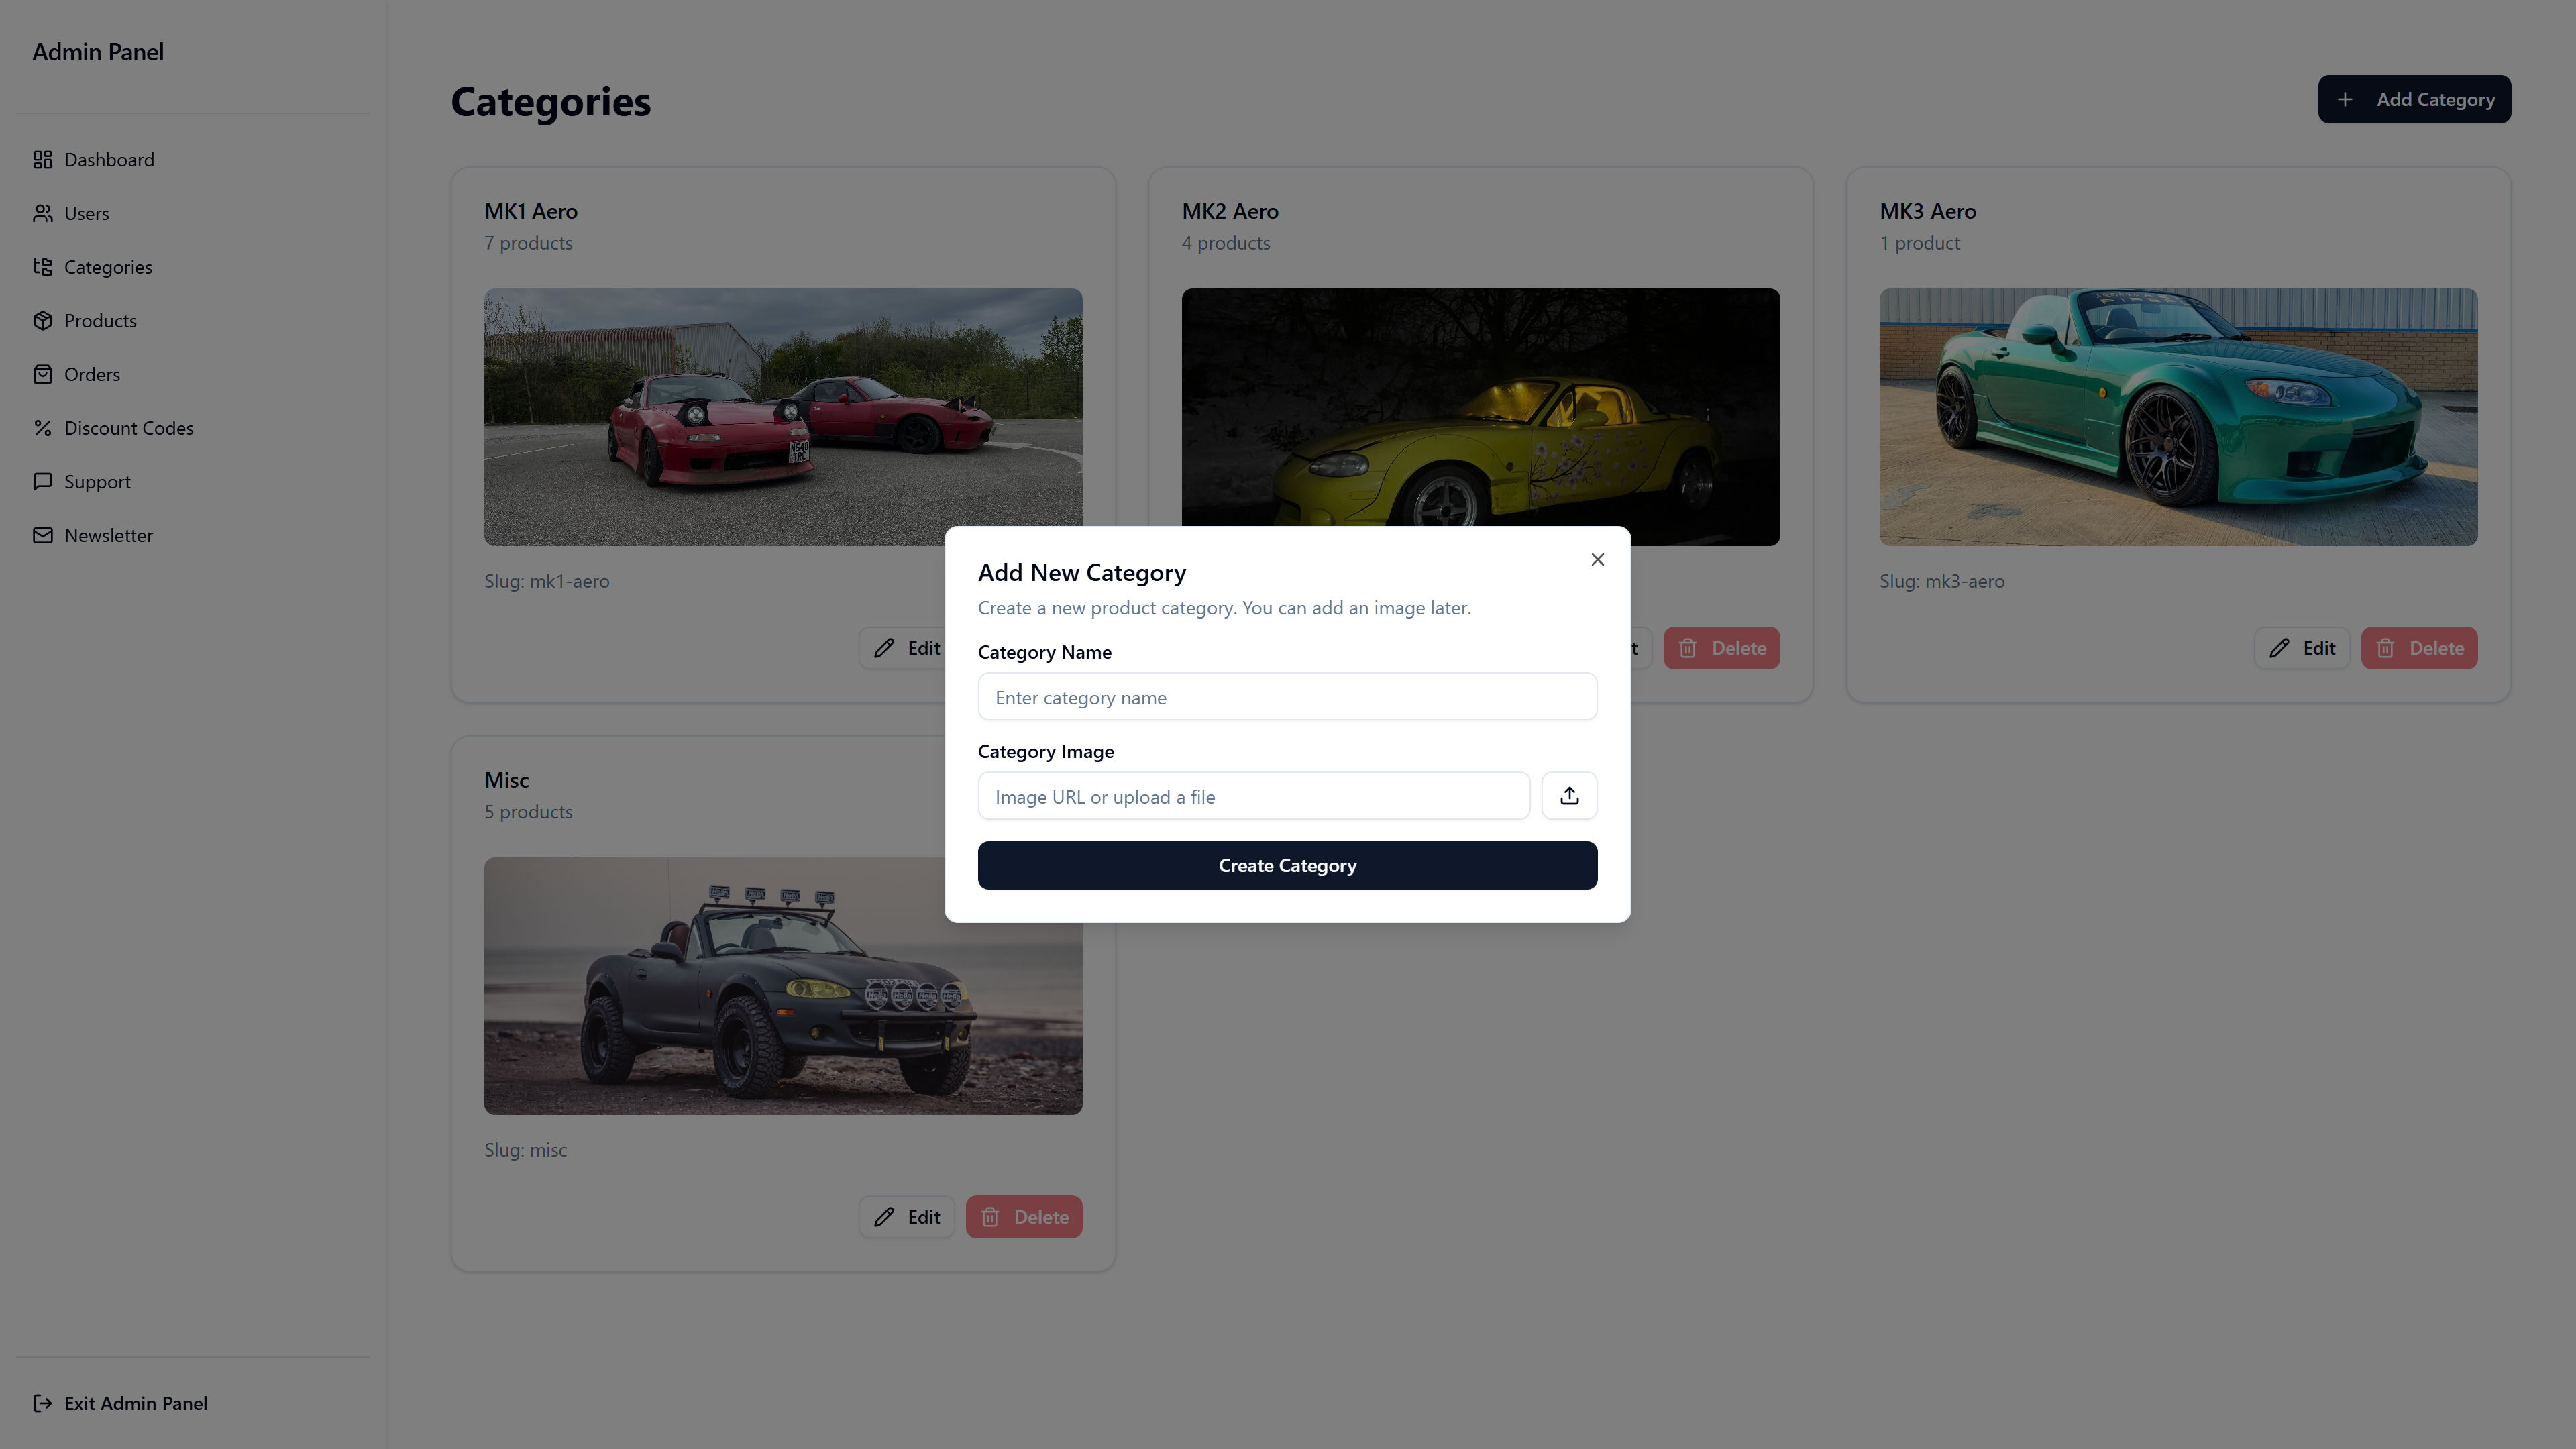Edit the MK1 Aero category
Viewport: 2576px width, 1449px height.
[903, 648]
